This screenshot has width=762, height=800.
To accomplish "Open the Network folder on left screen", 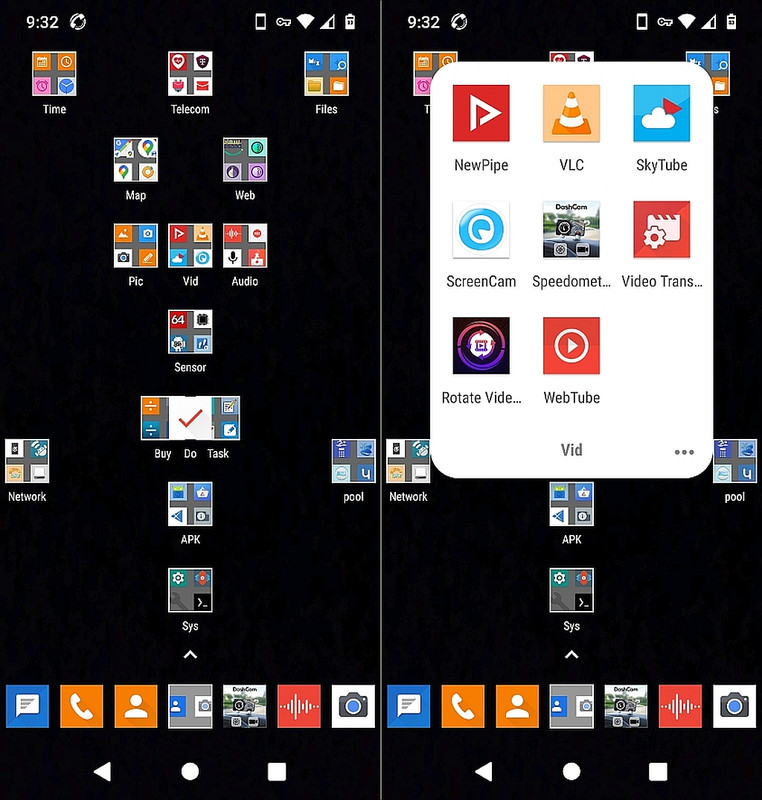I will click(27, 461).
